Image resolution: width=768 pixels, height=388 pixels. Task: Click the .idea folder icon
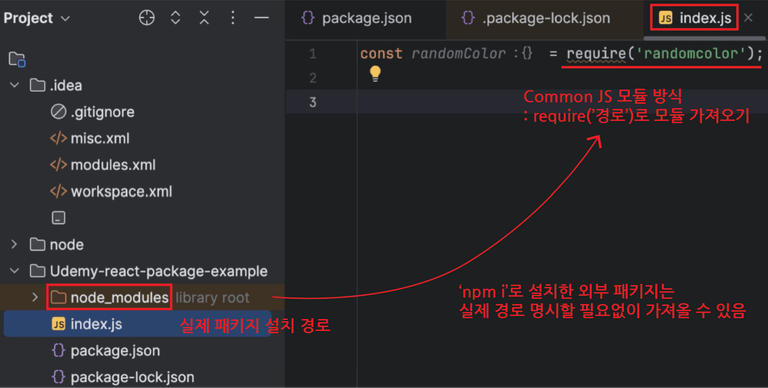[37, 85]
